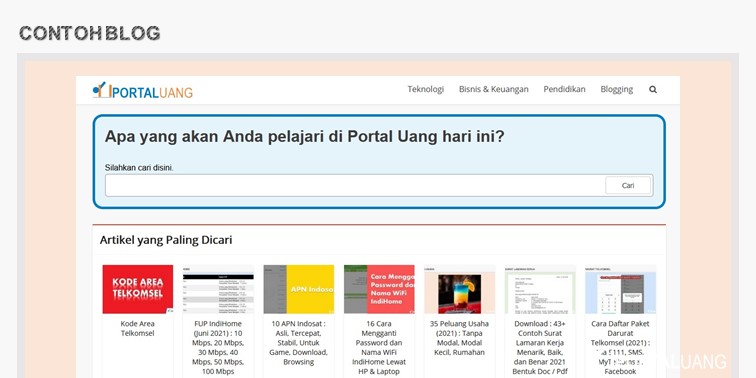The image size is (756, 378).
Task: Click the 'FUP IndiHome (Juni 2021)' article link
Action: point(218,348)
